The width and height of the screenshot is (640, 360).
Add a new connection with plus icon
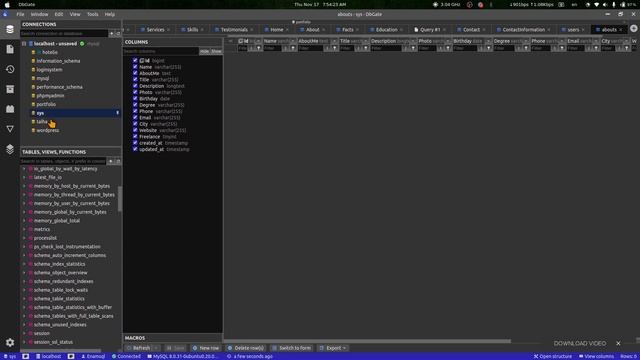[111, 33]
